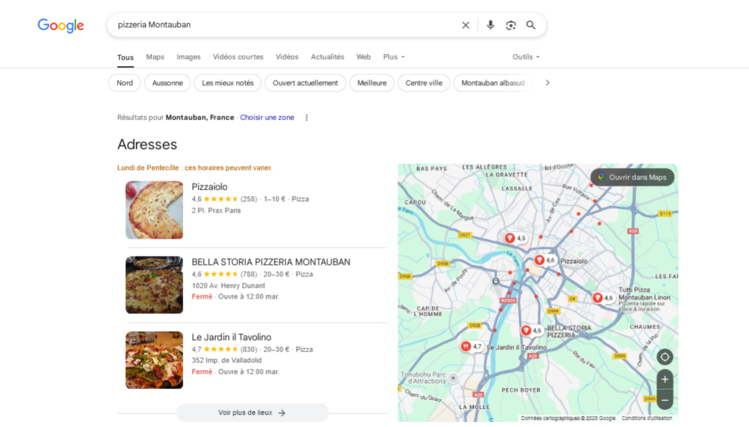Open the Outils dropdown

(x=525, y=57)
